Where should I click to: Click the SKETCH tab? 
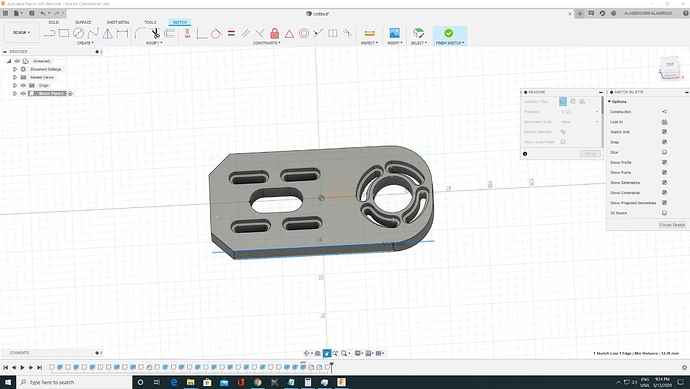point(180,22)
